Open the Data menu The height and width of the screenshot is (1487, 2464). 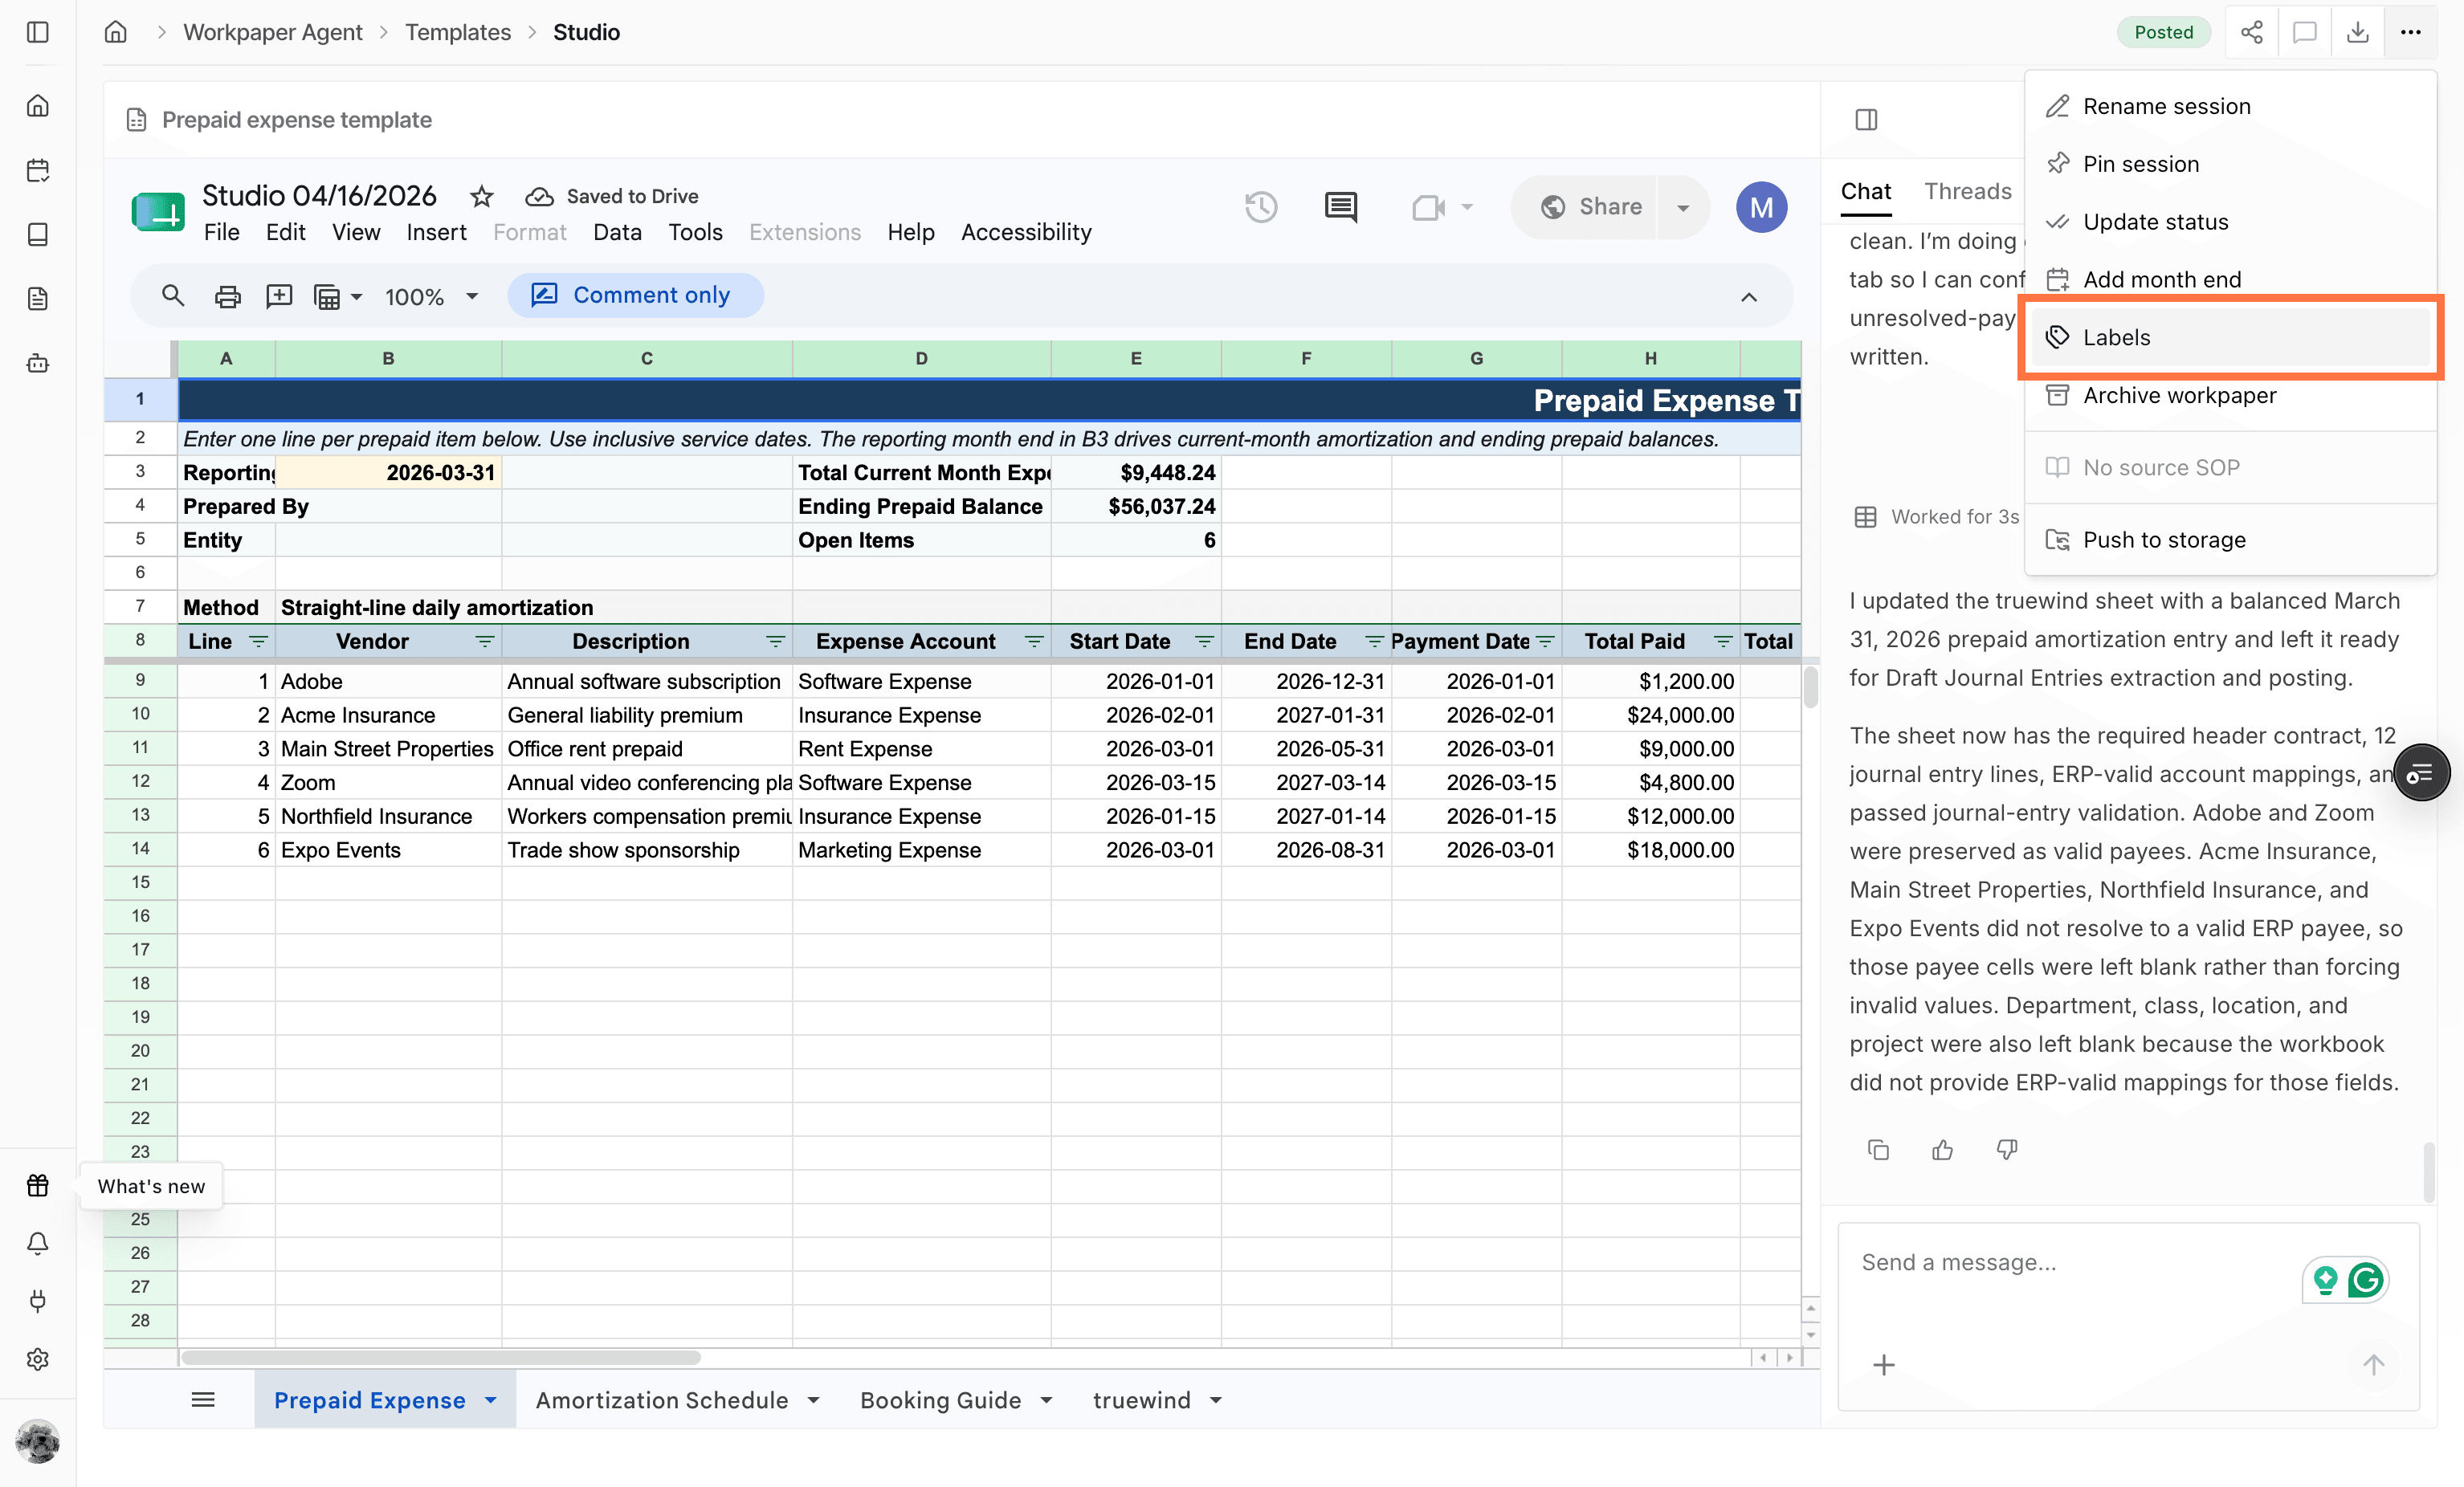[x=617, y=232]
